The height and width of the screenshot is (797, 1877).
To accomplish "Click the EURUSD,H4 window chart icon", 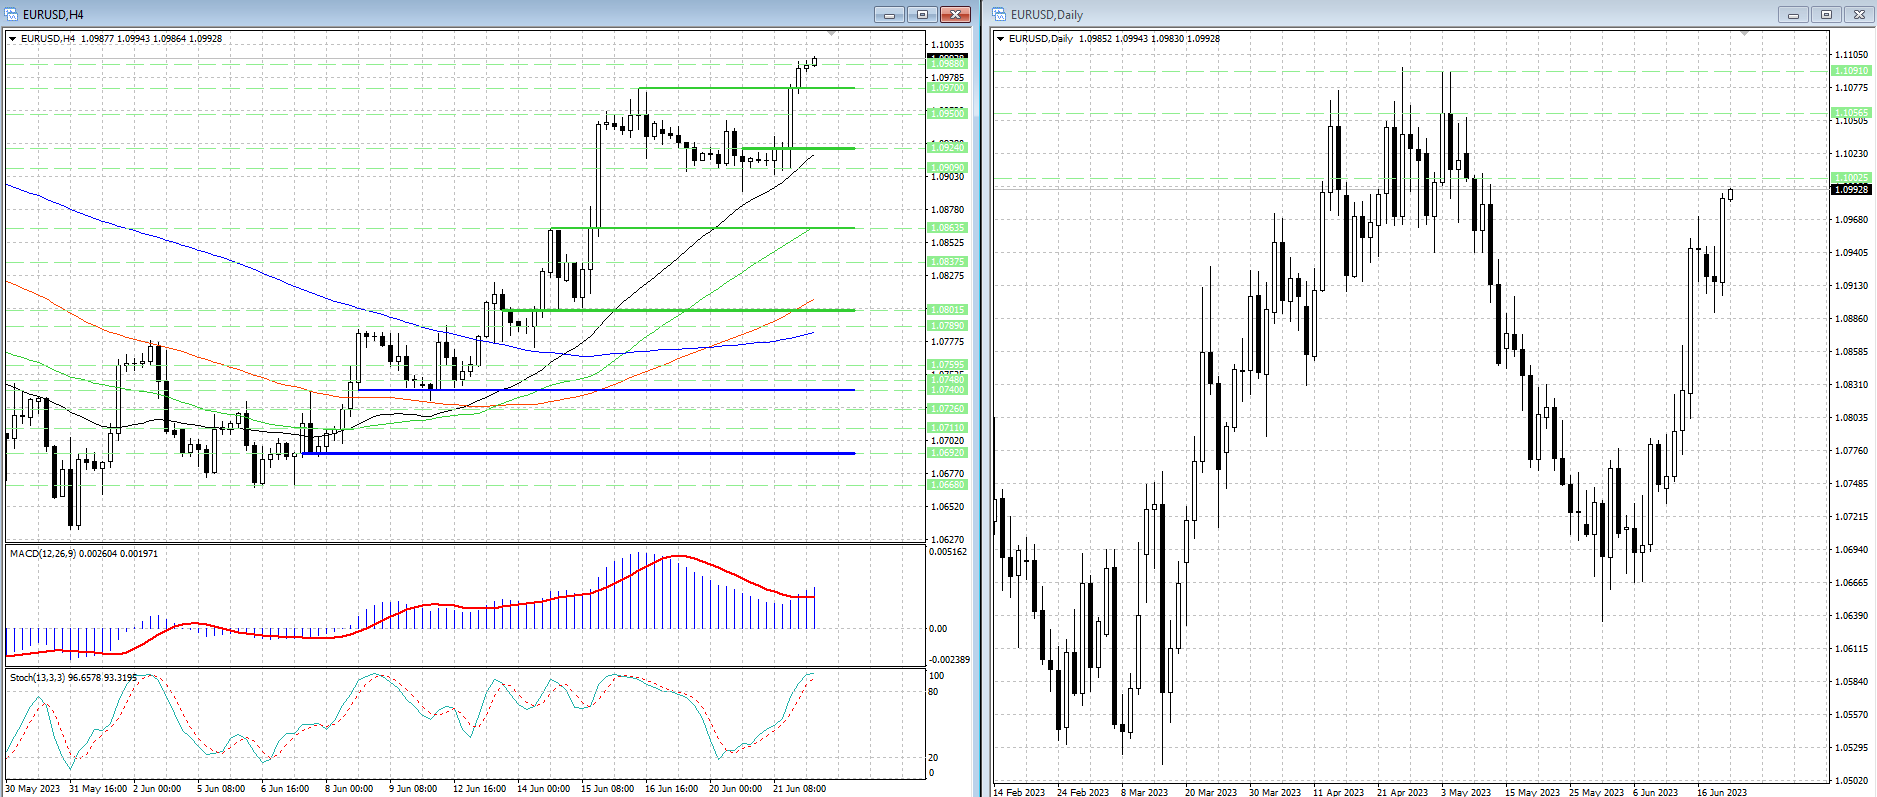I will [11, 14].
